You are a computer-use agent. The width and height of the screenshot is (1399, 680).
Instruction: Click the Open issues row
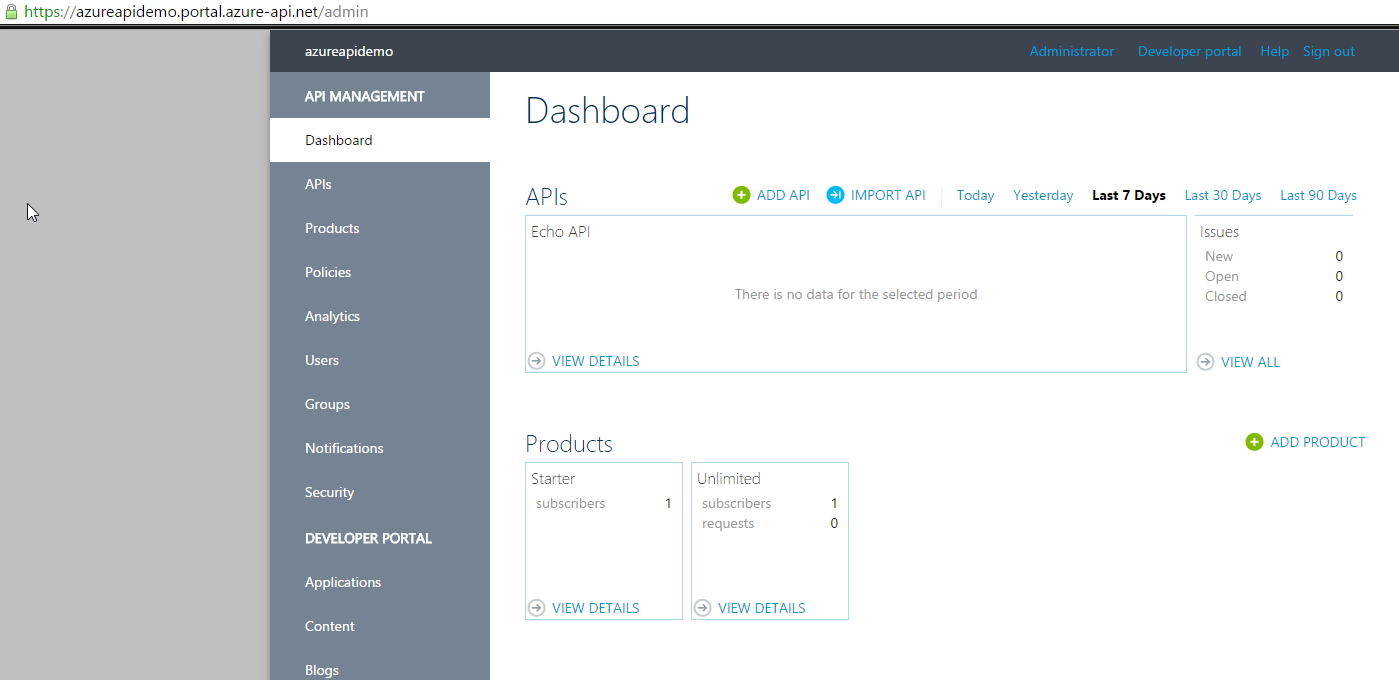click(x=1273, y=276)
